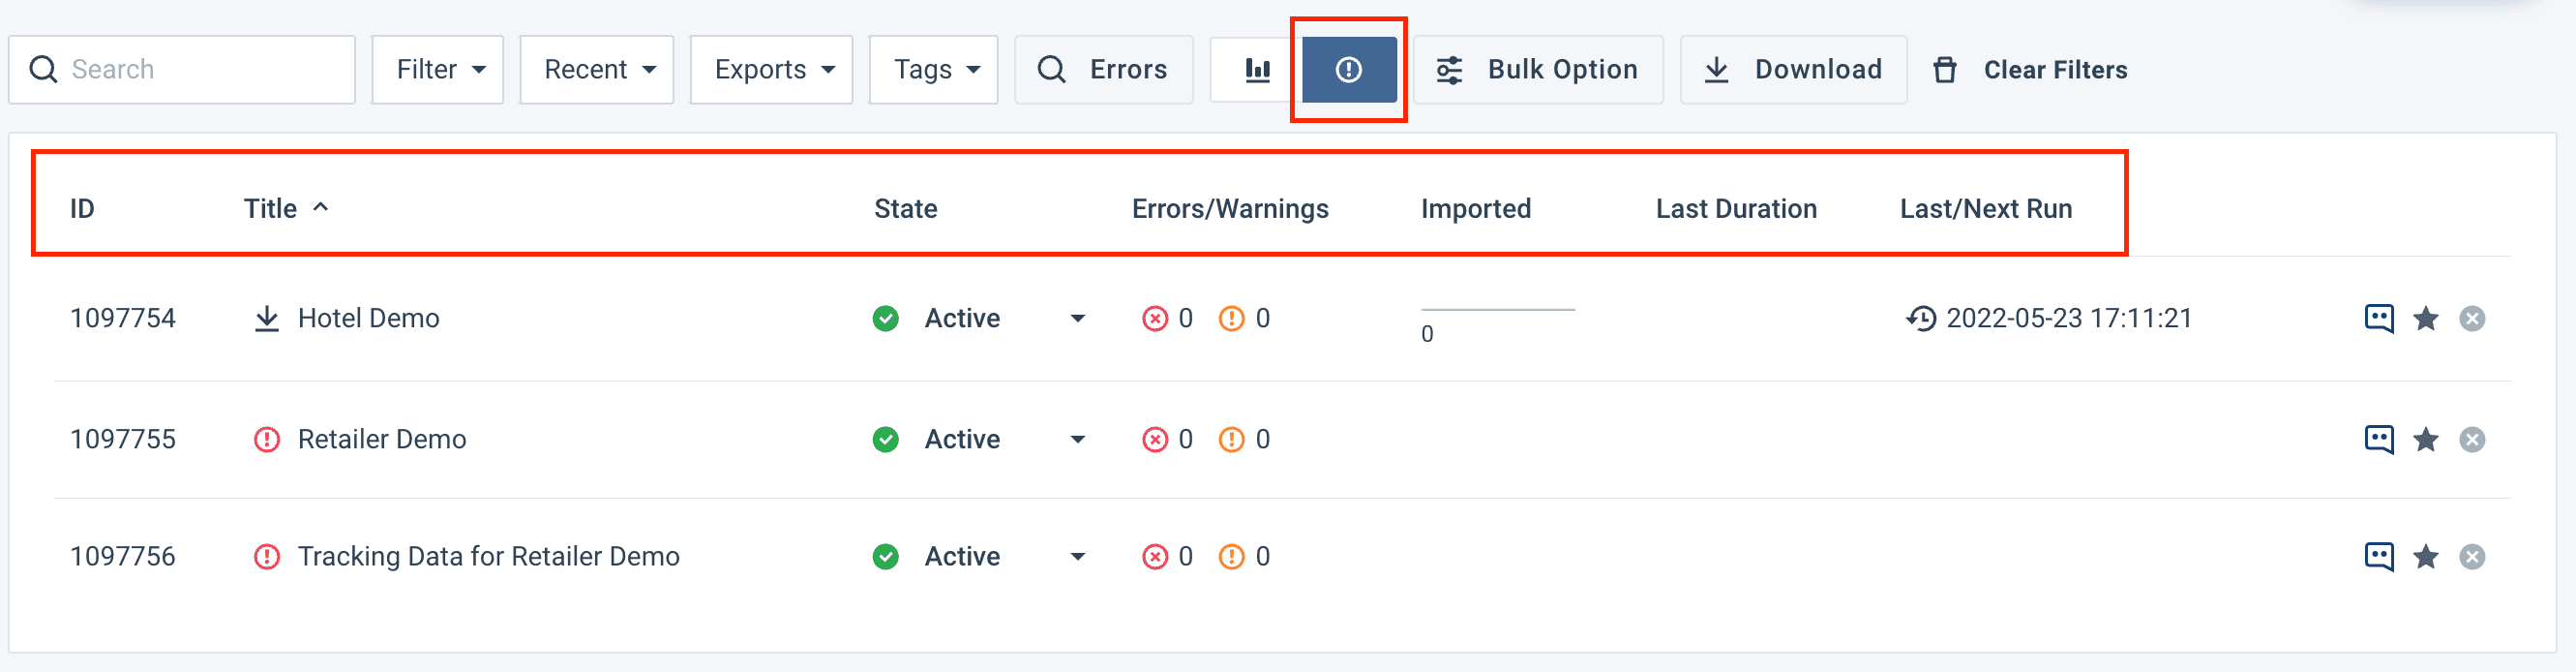Click the red error count icon for Hotel Demo
Screen dimensions: 2576x672
click(1155, 318)
